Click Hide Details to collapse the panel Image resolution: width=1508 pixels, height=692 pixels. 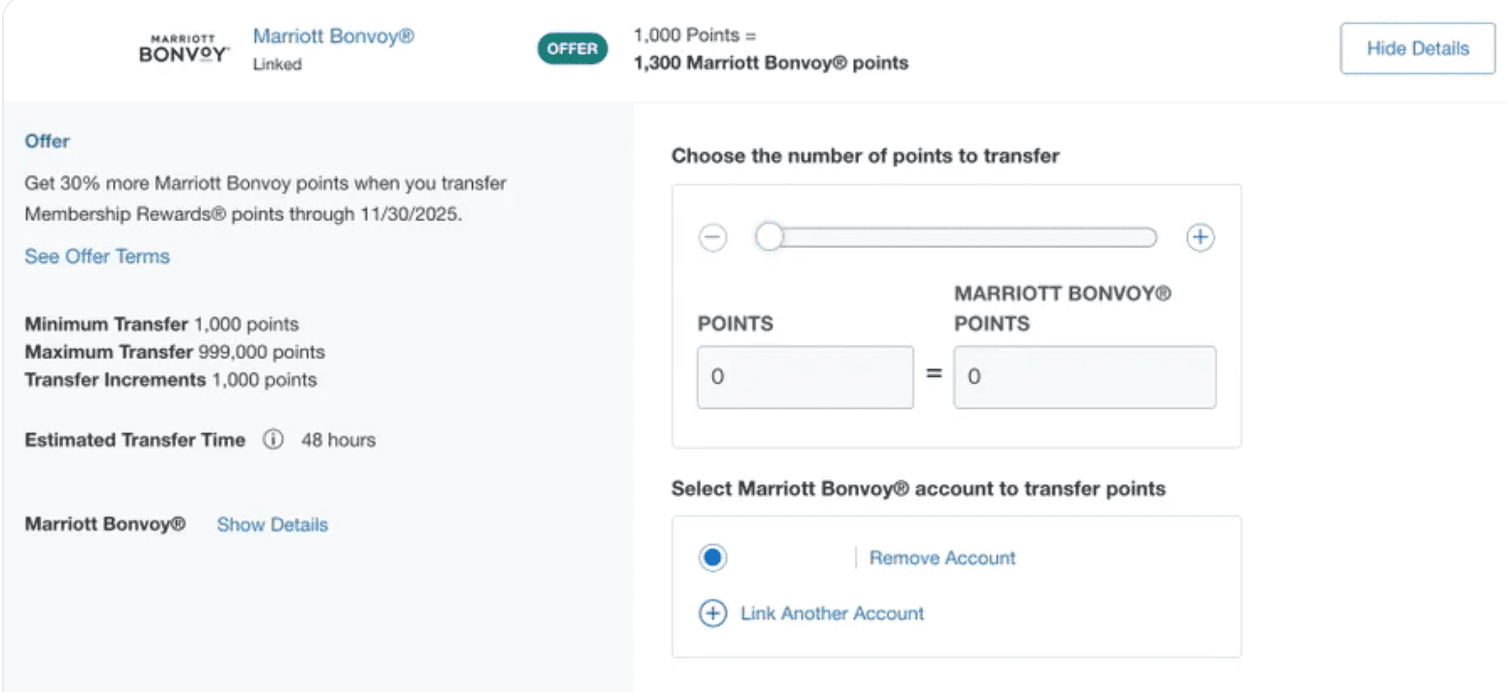[x=1417, y=48]
